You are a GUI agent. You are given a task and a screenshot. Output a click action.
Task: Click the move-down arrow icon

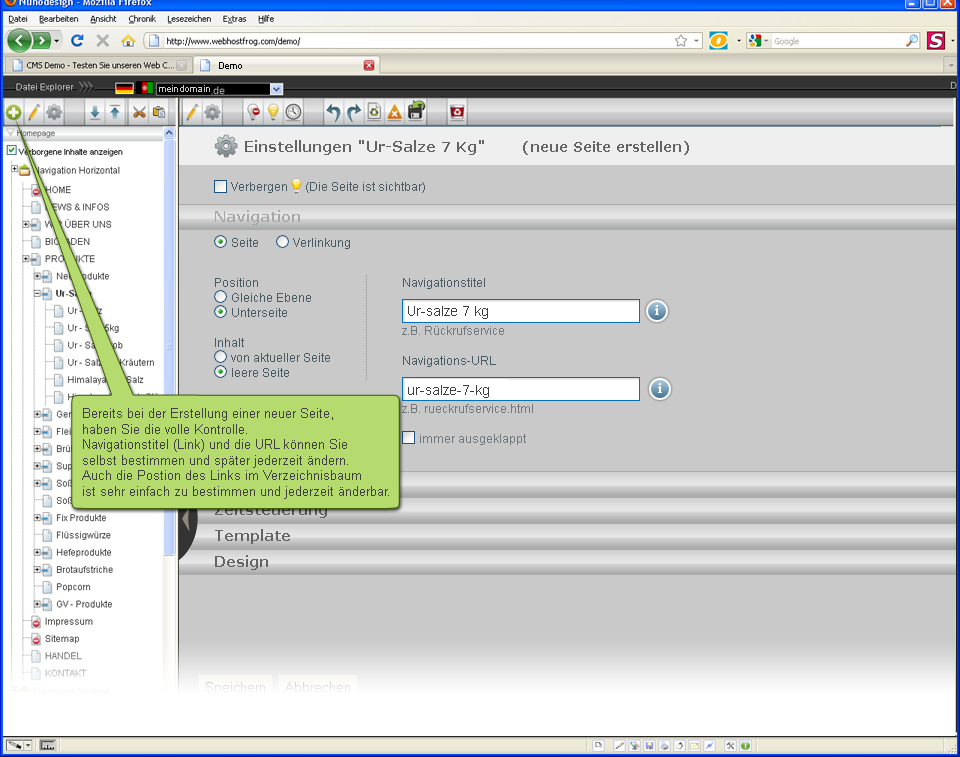pos(94,112)
